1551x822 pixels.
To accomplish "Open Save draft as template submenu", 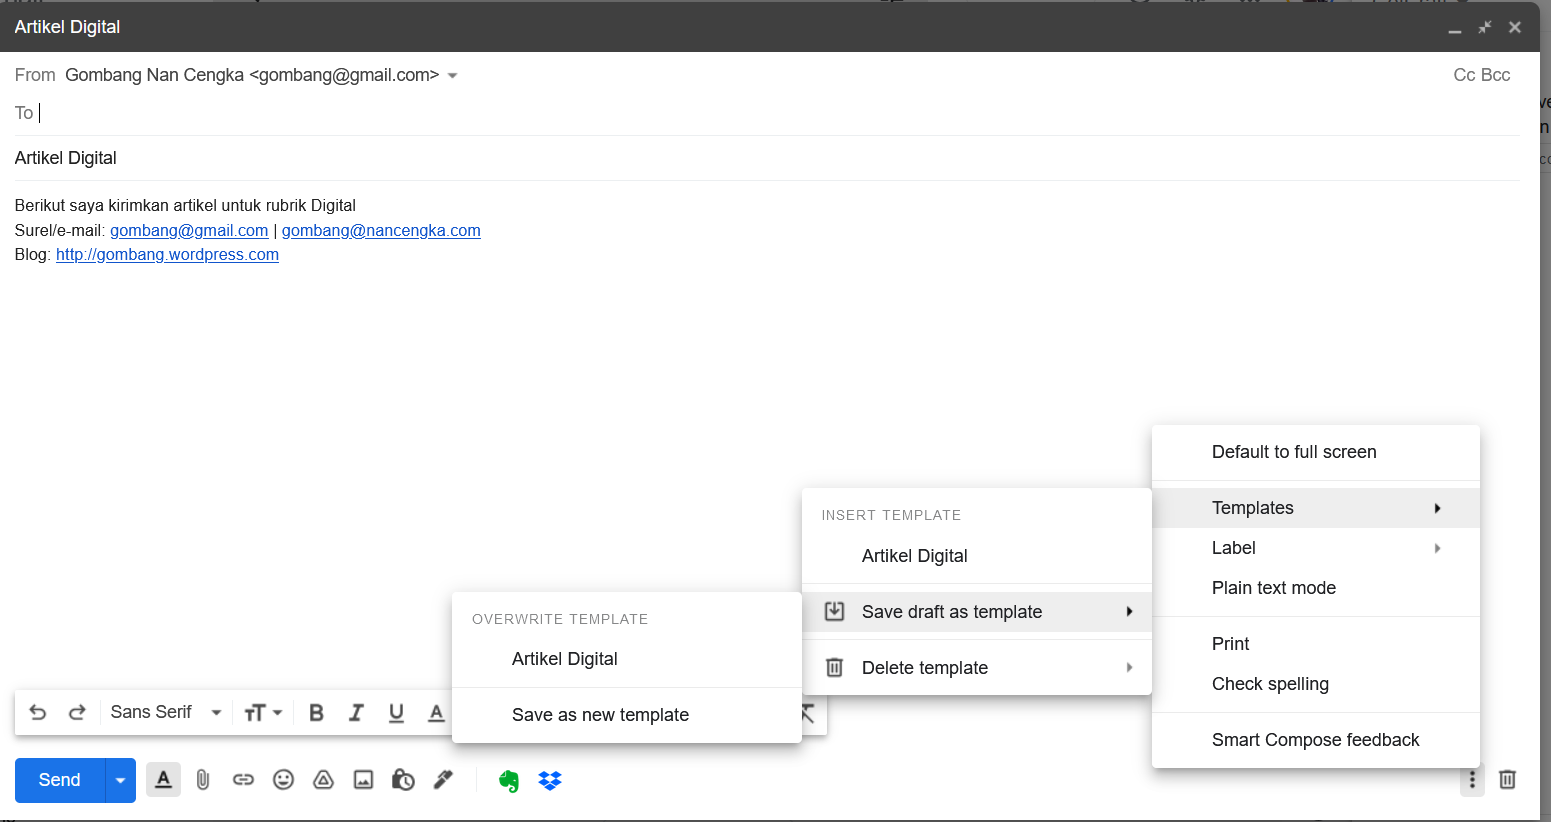I will pyautogui.click(x=977, y=612).
